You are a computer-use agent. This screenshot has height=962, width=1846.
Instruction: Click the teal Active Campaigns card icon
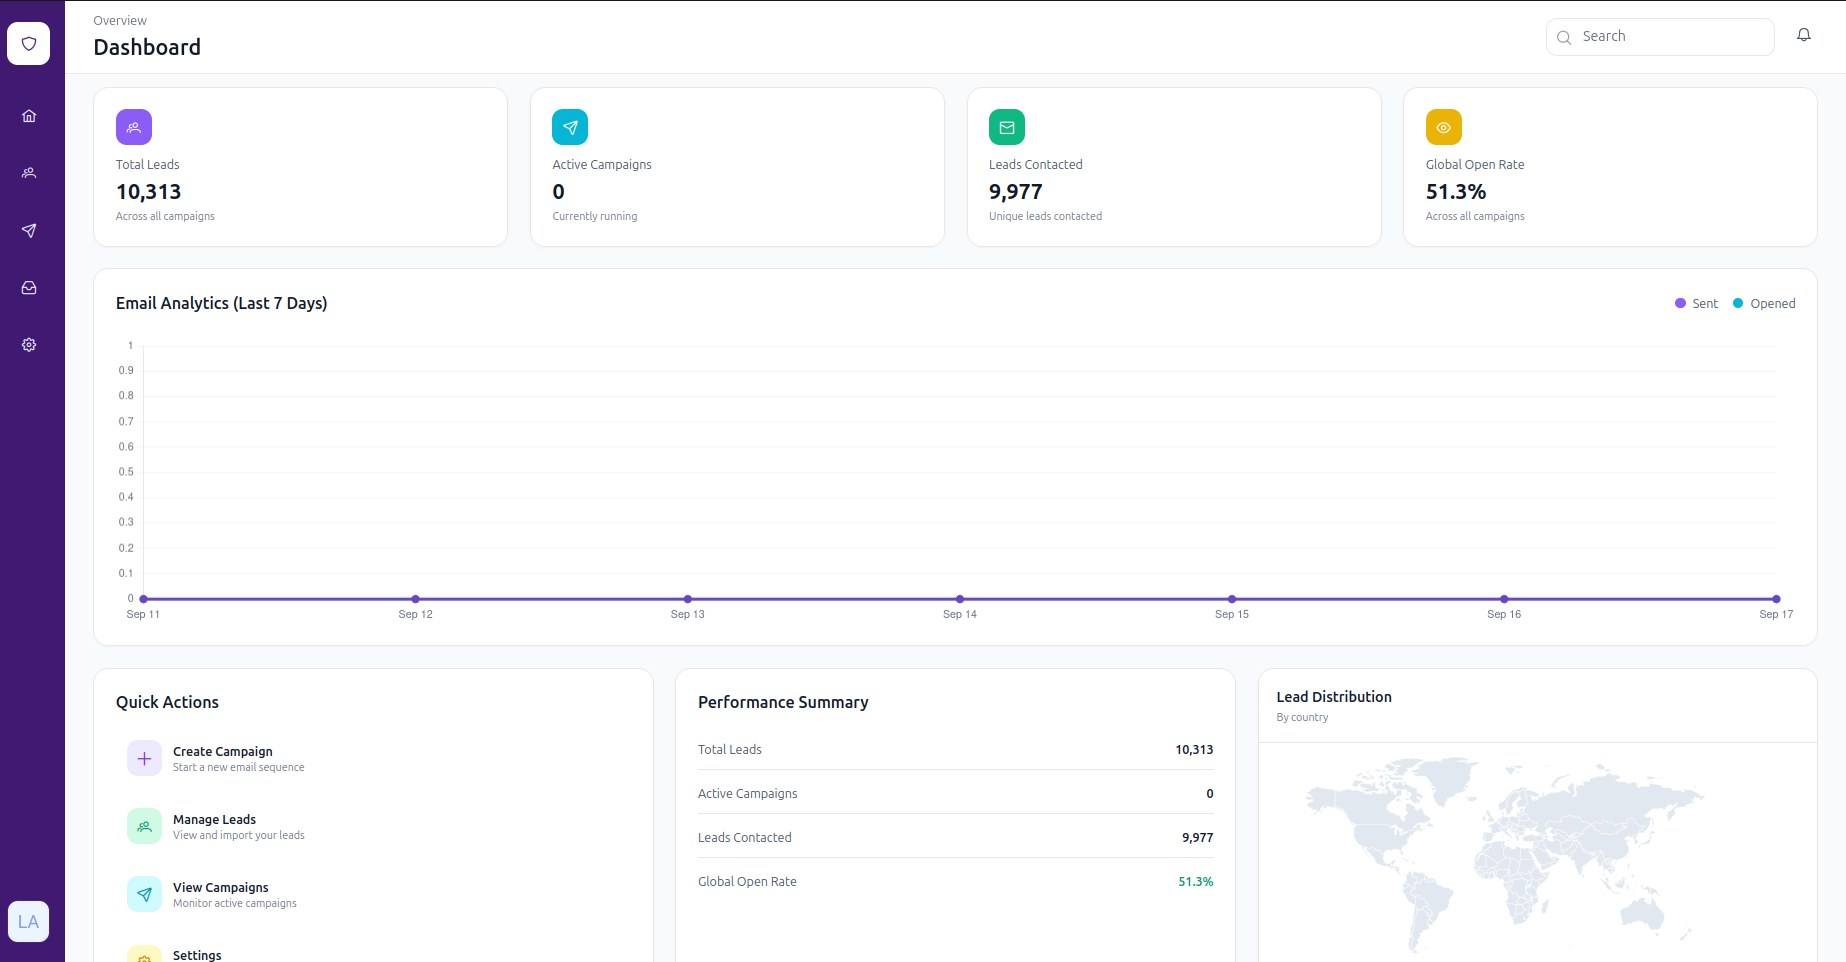(570, 127)
